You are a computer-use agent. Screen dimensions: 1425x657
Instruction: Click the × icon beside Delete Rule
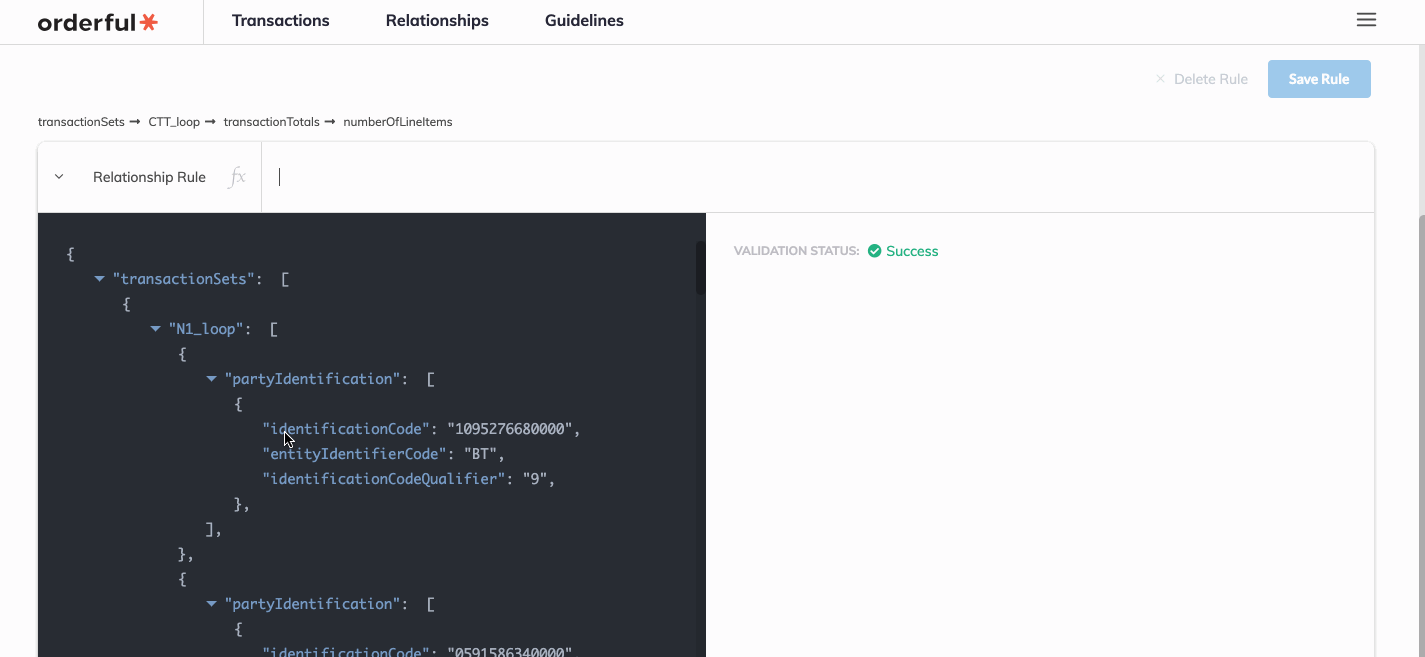1160,78
